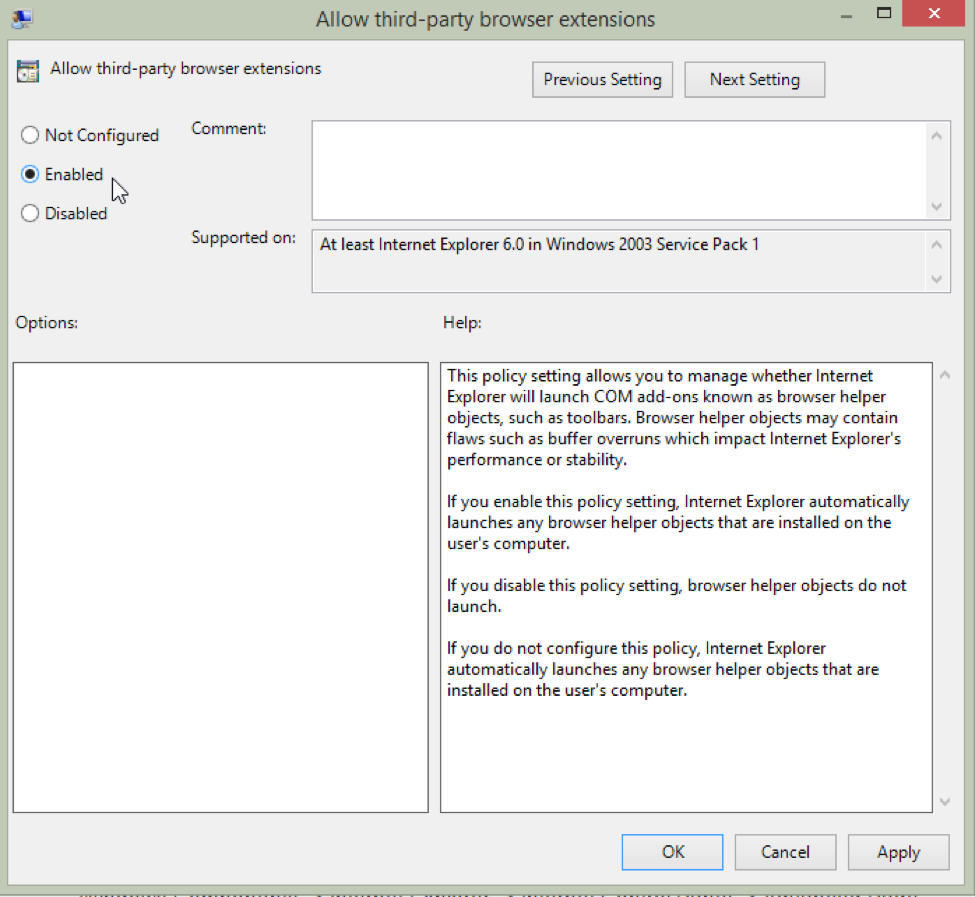Click the Previous Setting button

pyautogui.click(x=602, y=79)
